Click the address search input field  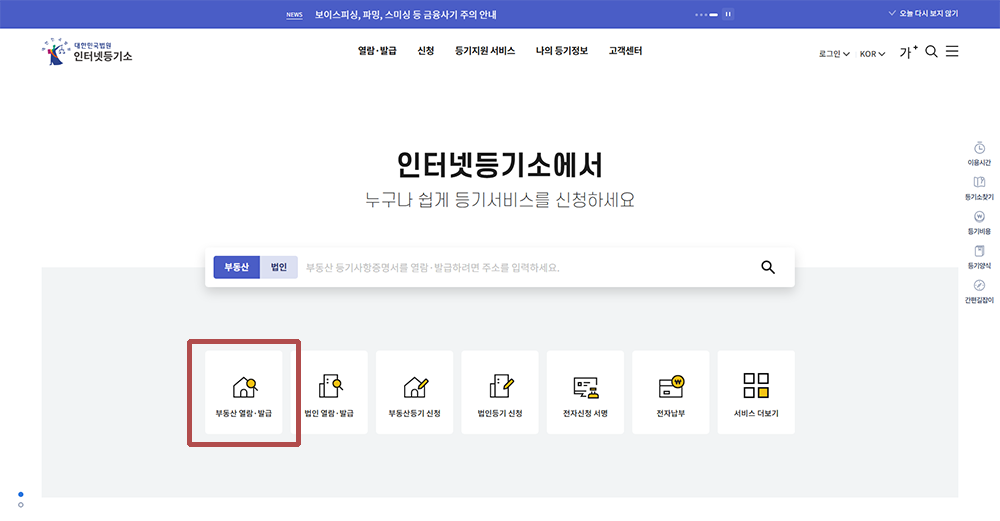coord(526,268)
